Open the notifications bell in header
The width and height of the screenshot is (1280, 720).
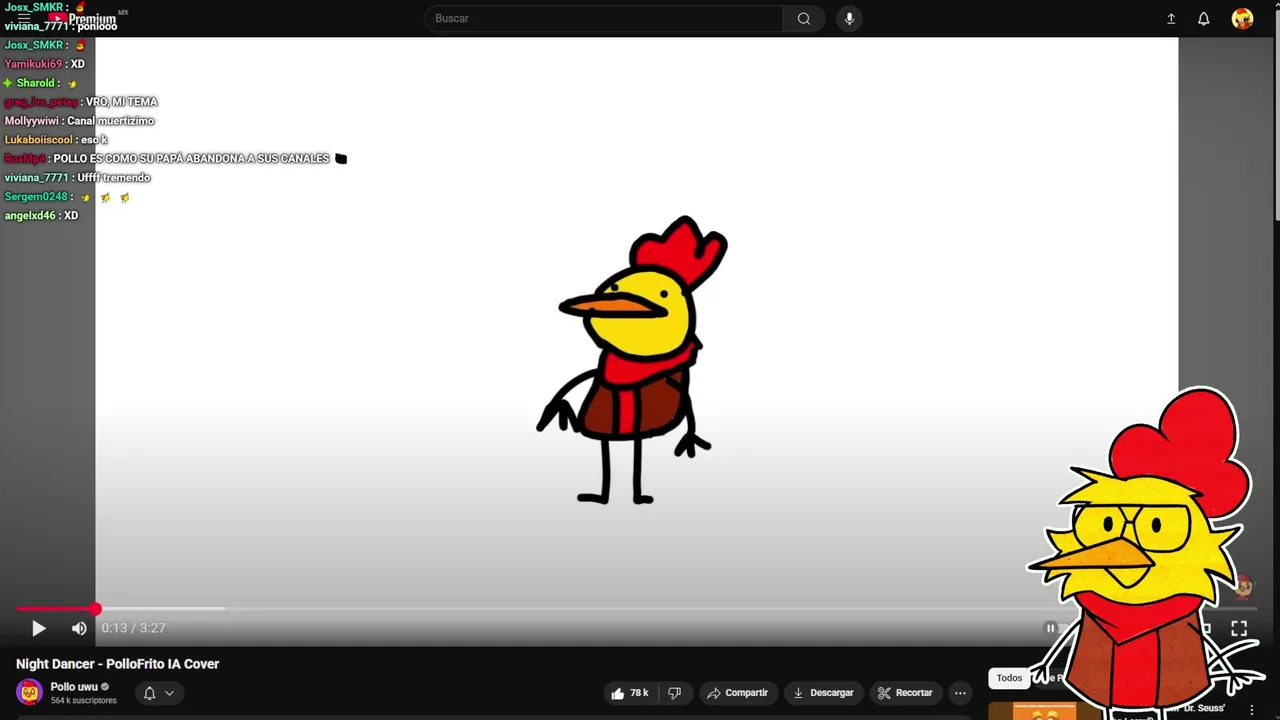(1204, 18)
